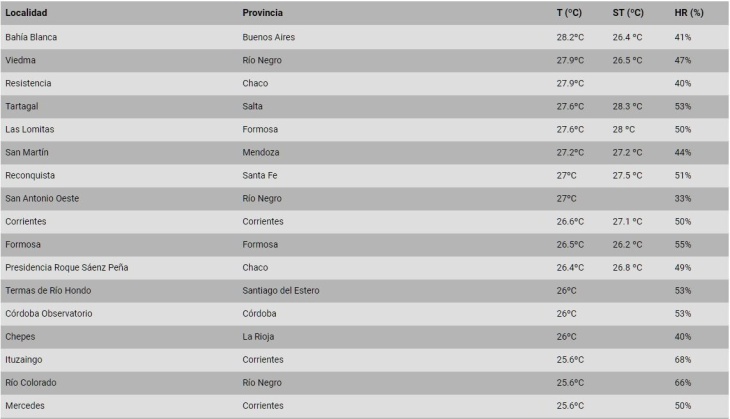Select the Las Lomitas row
This screenshot has height=419, width=730.
point(365,129)
